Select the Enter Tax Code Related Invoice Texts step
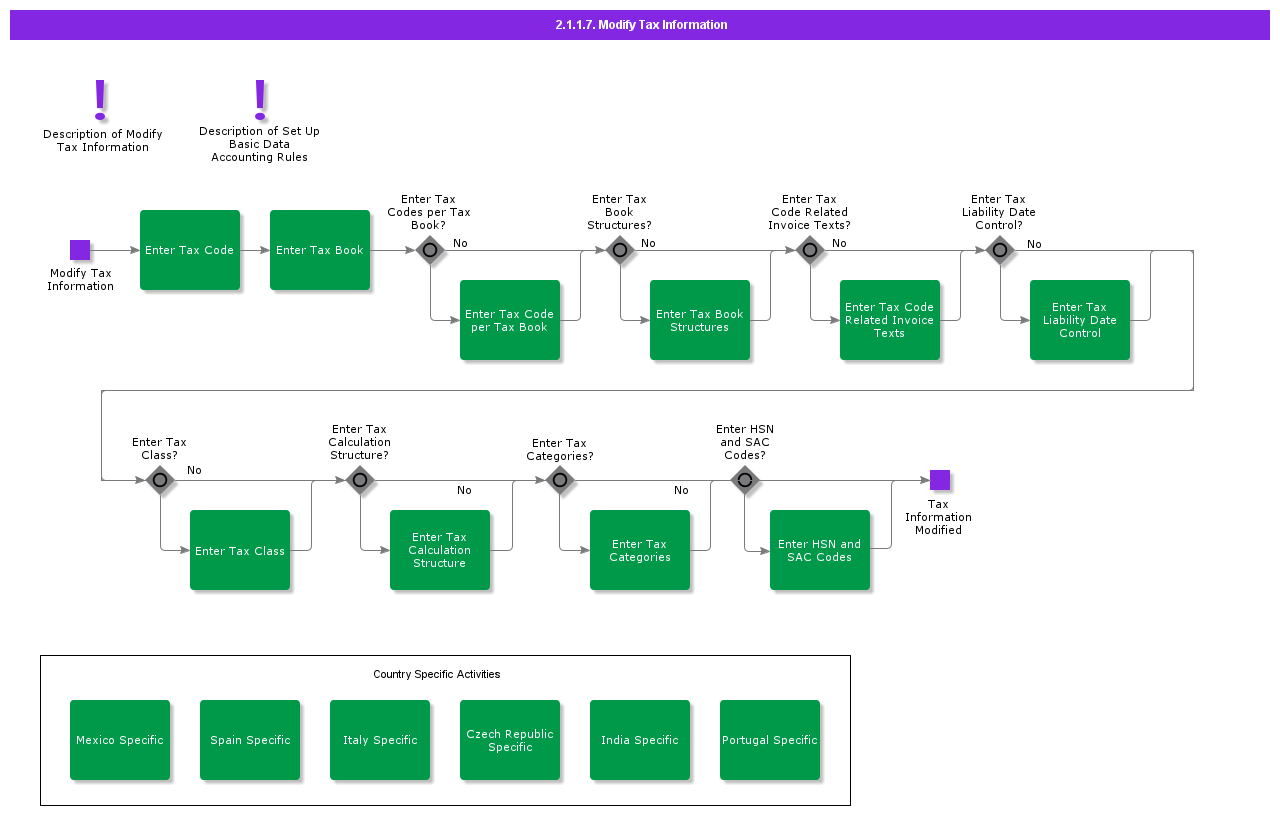The width and height of the screenshot is (1280, 815). click(890, 319)
